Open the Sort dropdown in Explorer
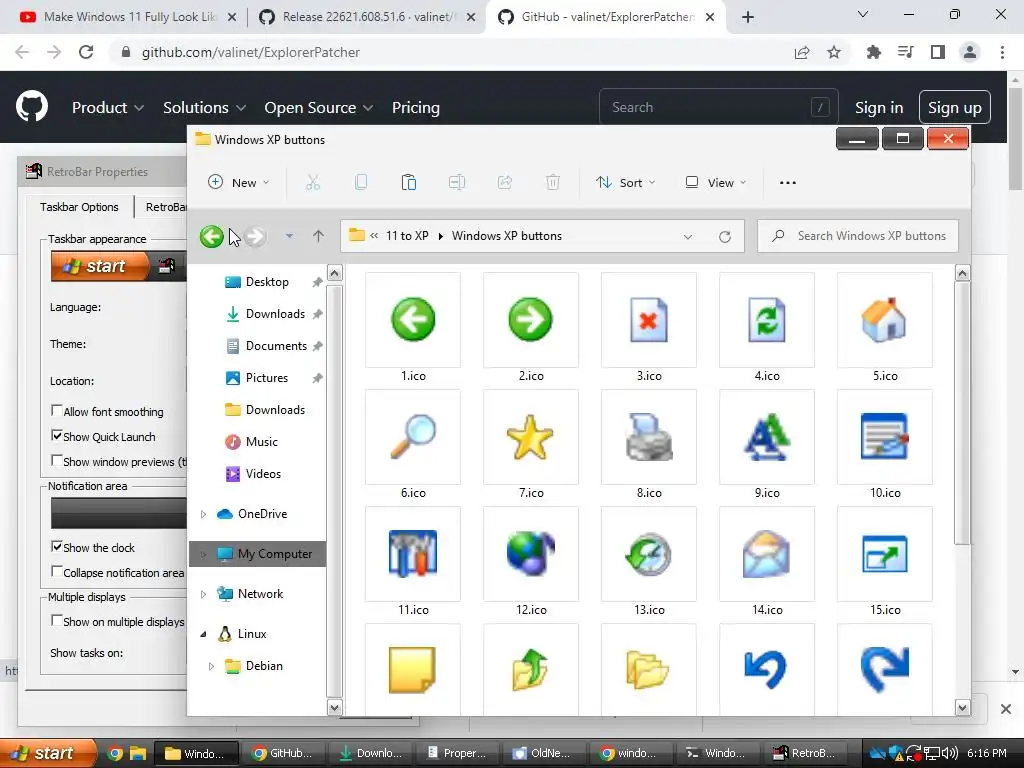The height and width of the screenshot is (768, 1024). (x=626, y=183)
